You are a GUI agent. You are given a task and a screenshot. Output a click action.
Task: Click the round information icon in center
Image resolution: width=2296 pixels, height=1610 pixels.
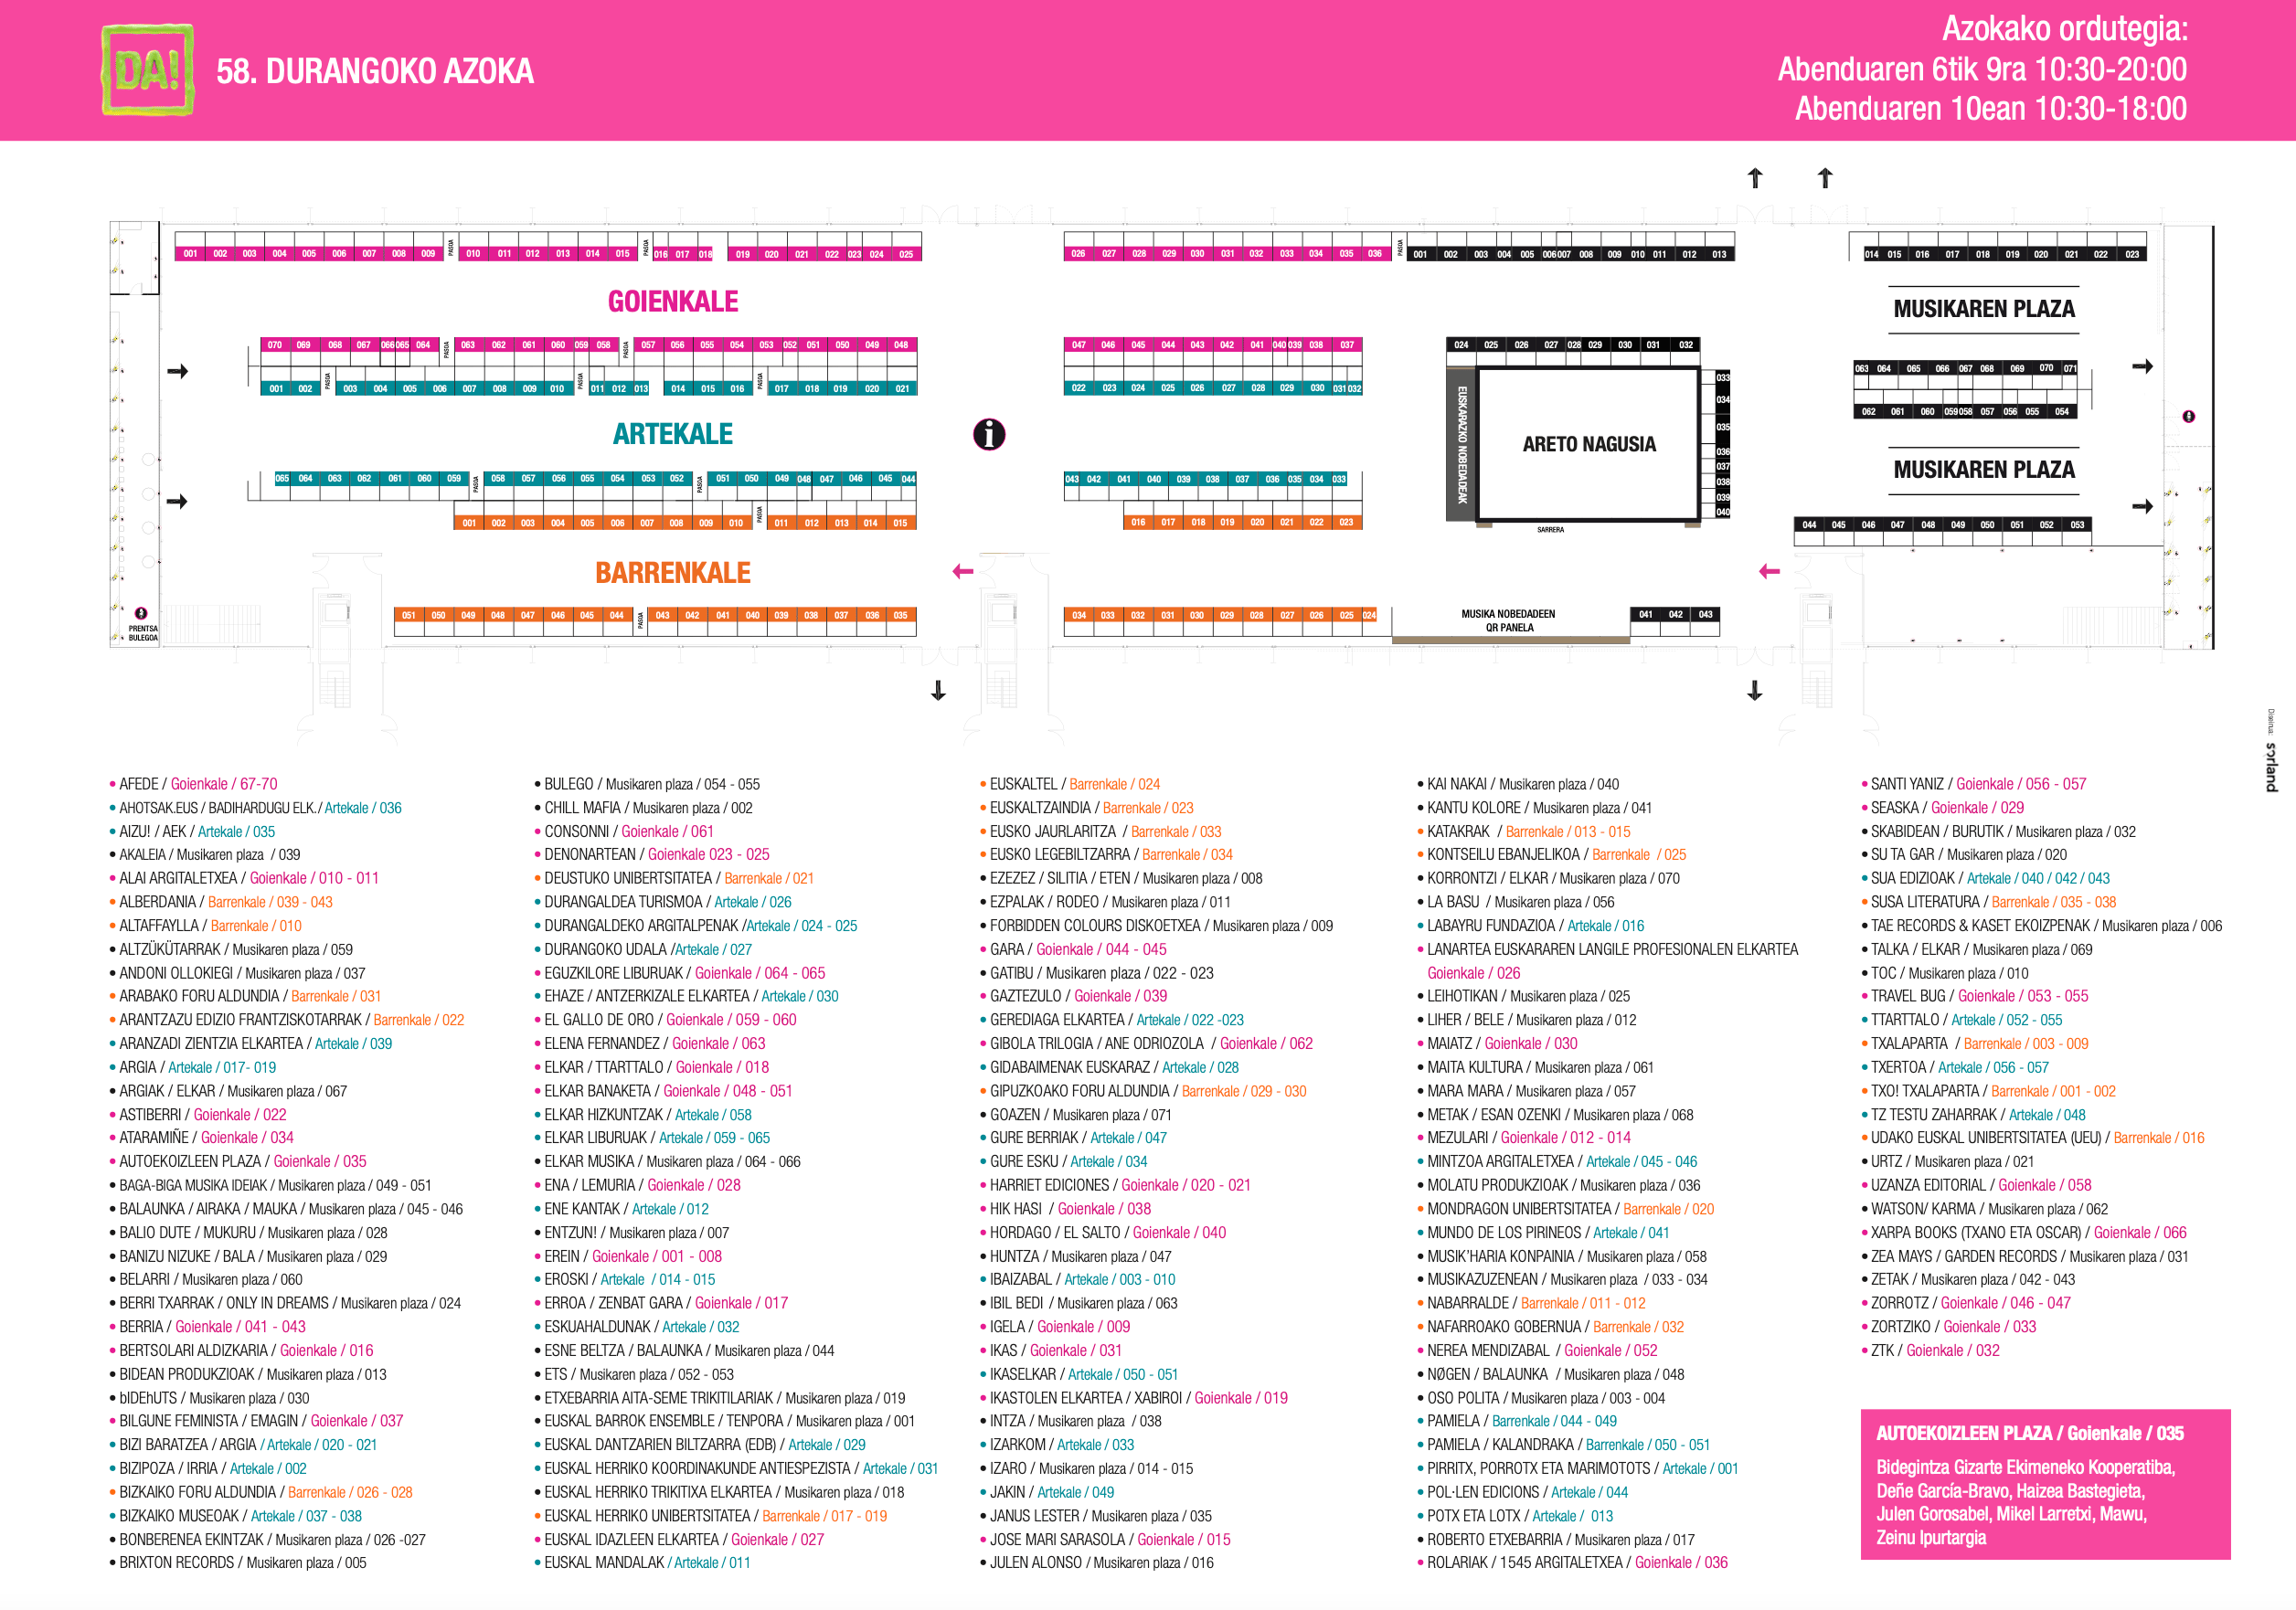(x=988, y=434)
